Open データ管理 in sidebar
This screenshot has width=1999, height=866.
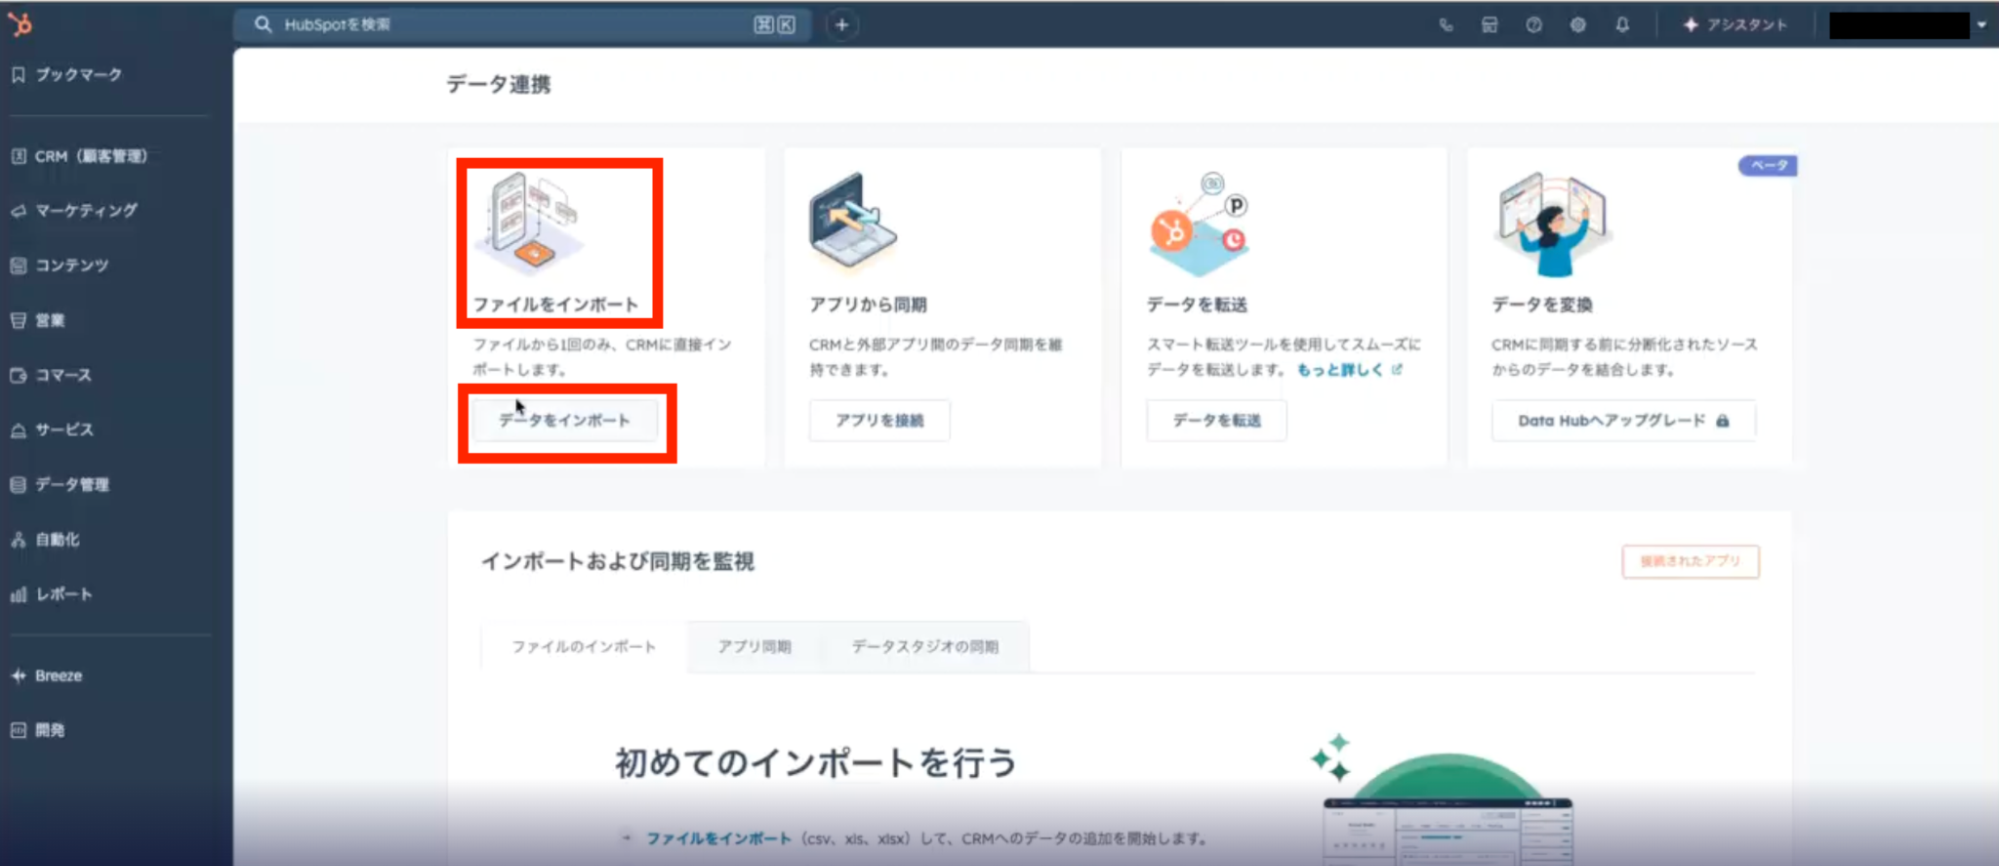coord(72,485)
